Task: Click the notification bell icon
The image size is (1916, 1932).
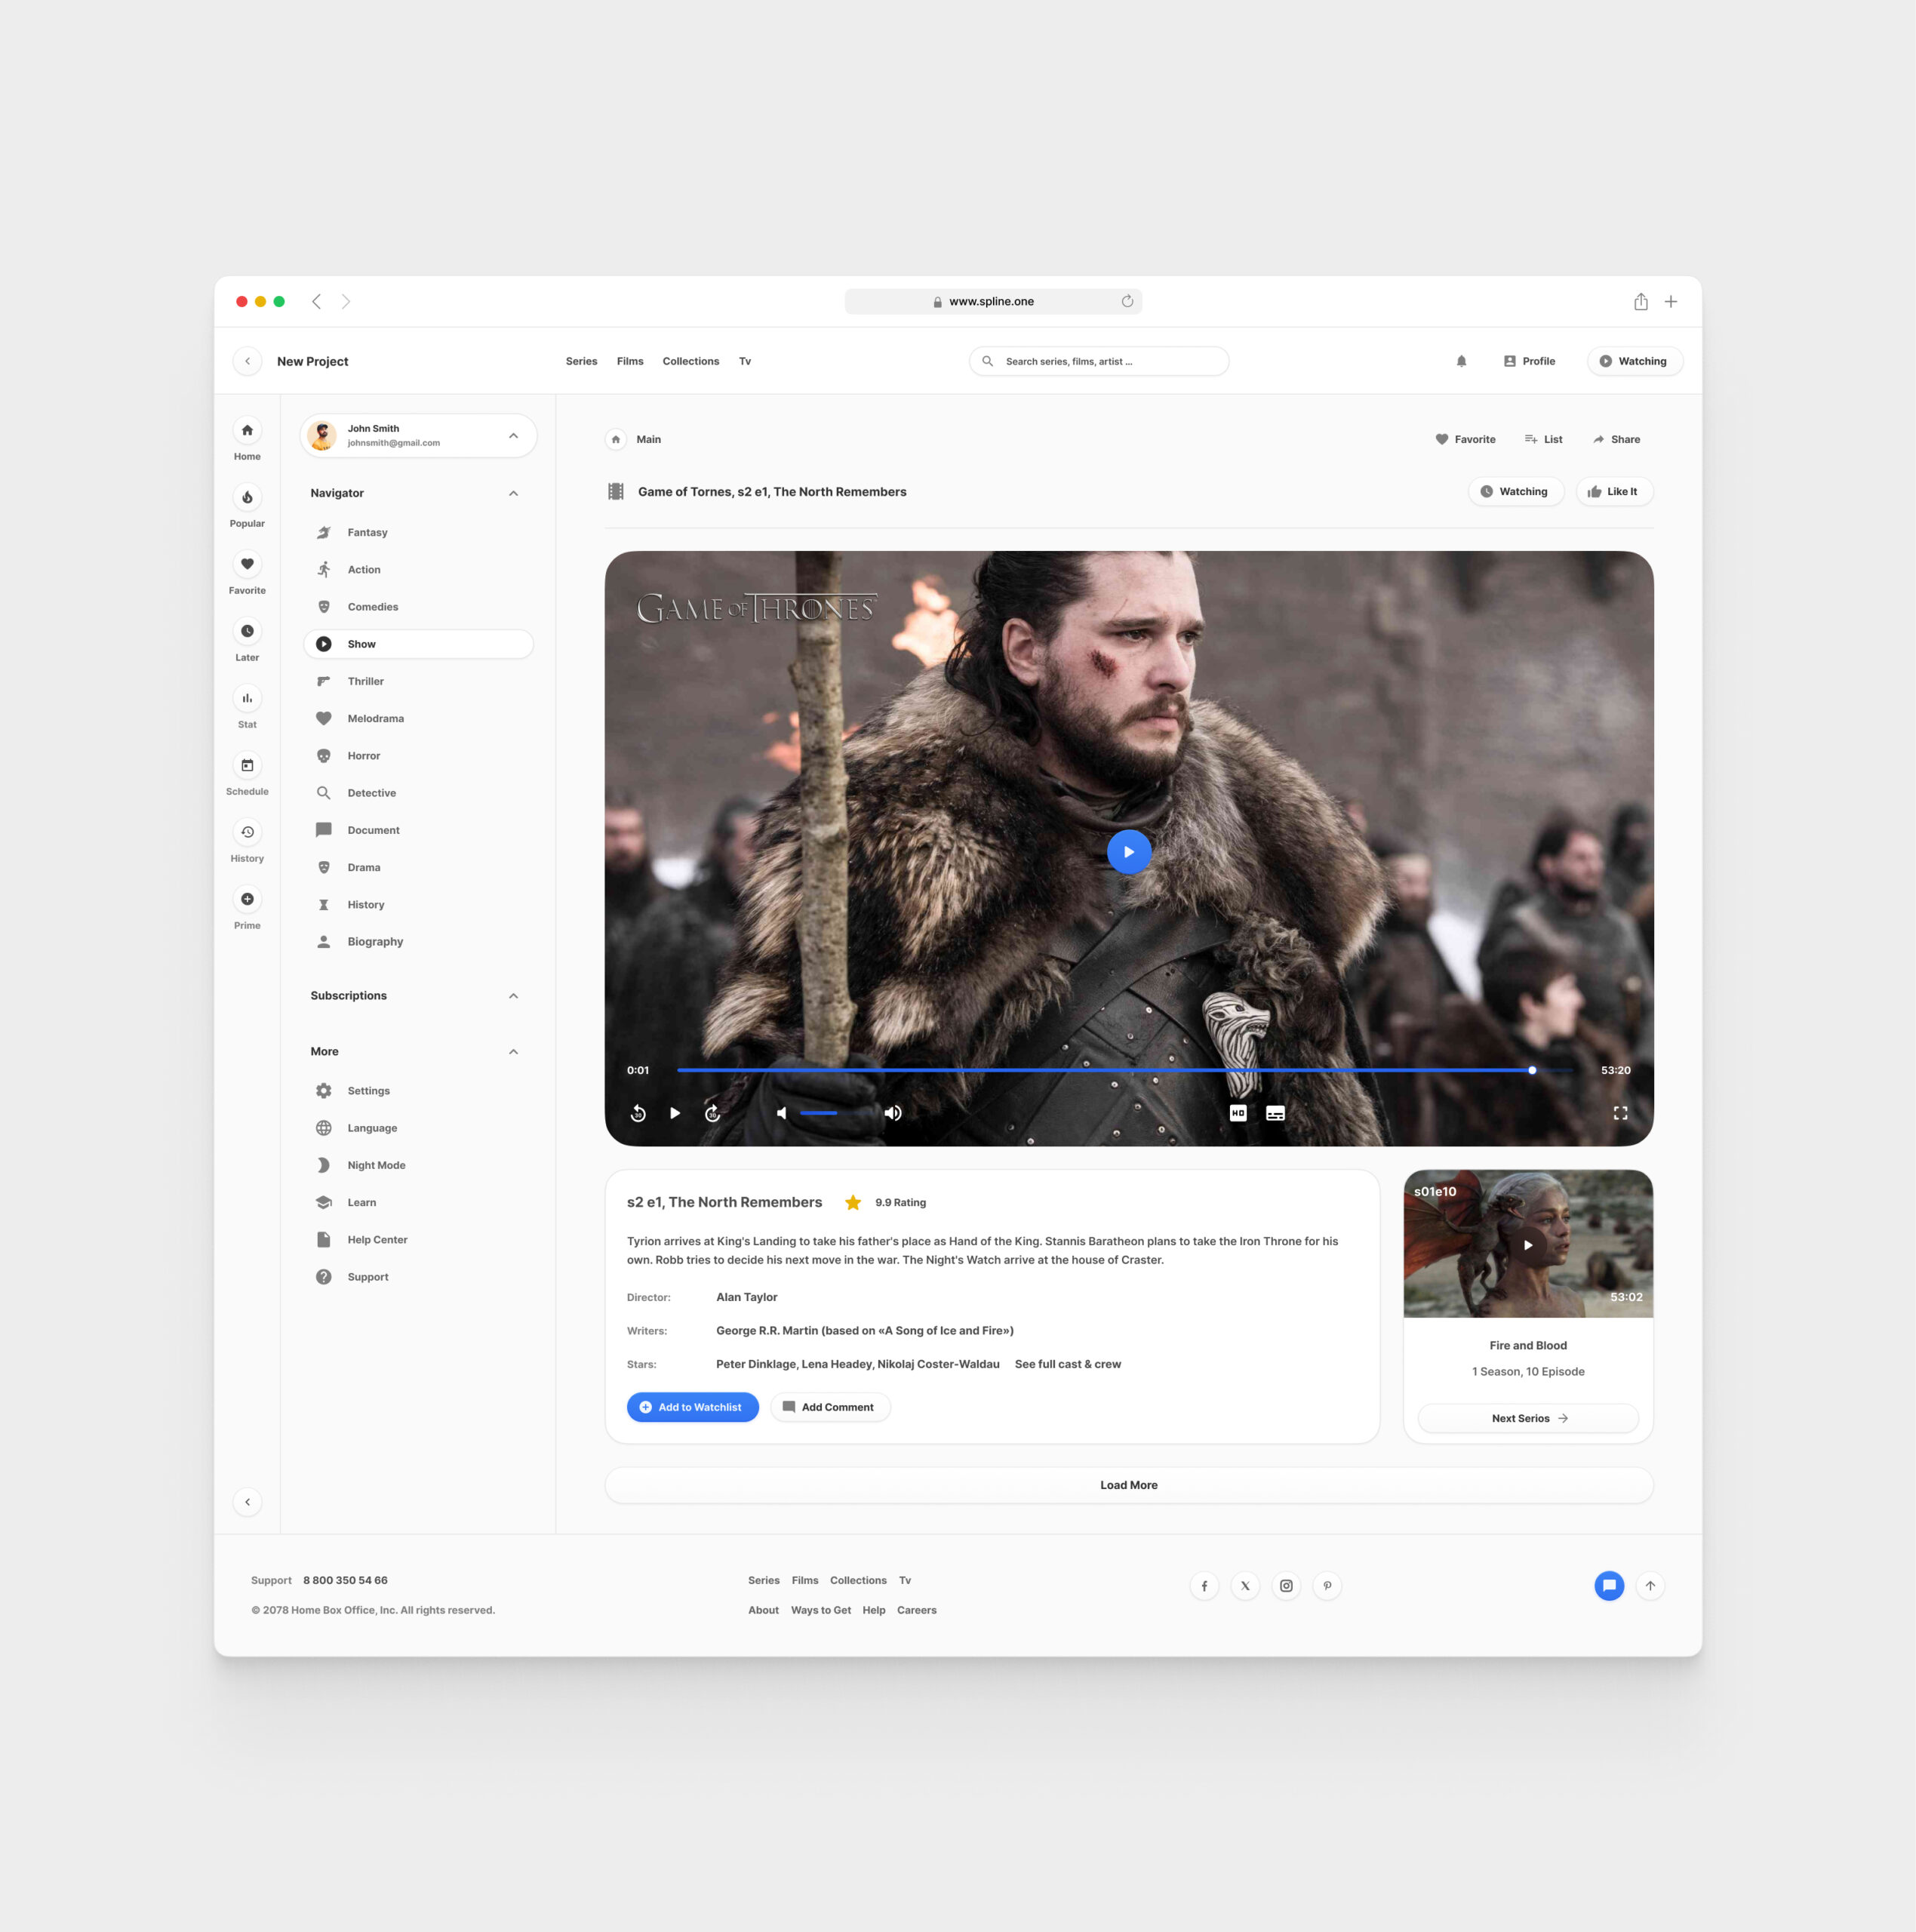Action: [x=1461, y=361]
